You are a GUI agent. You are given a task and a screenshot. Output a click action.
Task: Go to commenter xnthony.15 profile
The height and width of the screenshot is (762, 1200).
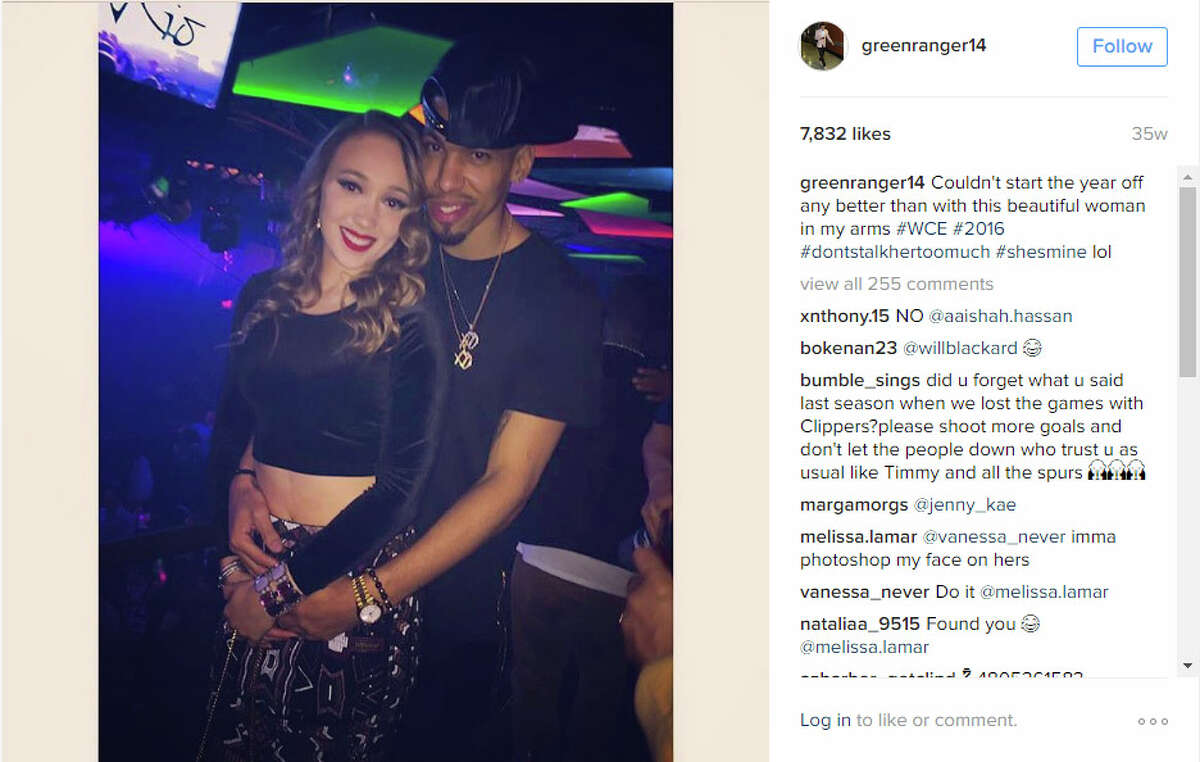(844, 316)
